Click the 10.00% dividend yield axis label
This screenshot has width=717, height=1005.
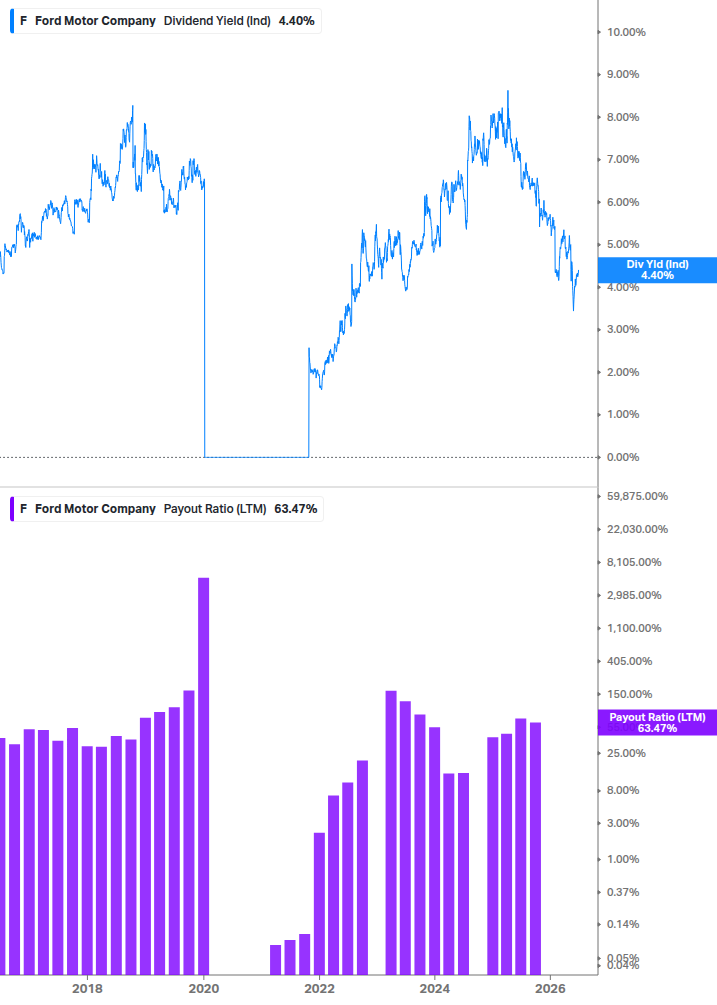[626, 32]
